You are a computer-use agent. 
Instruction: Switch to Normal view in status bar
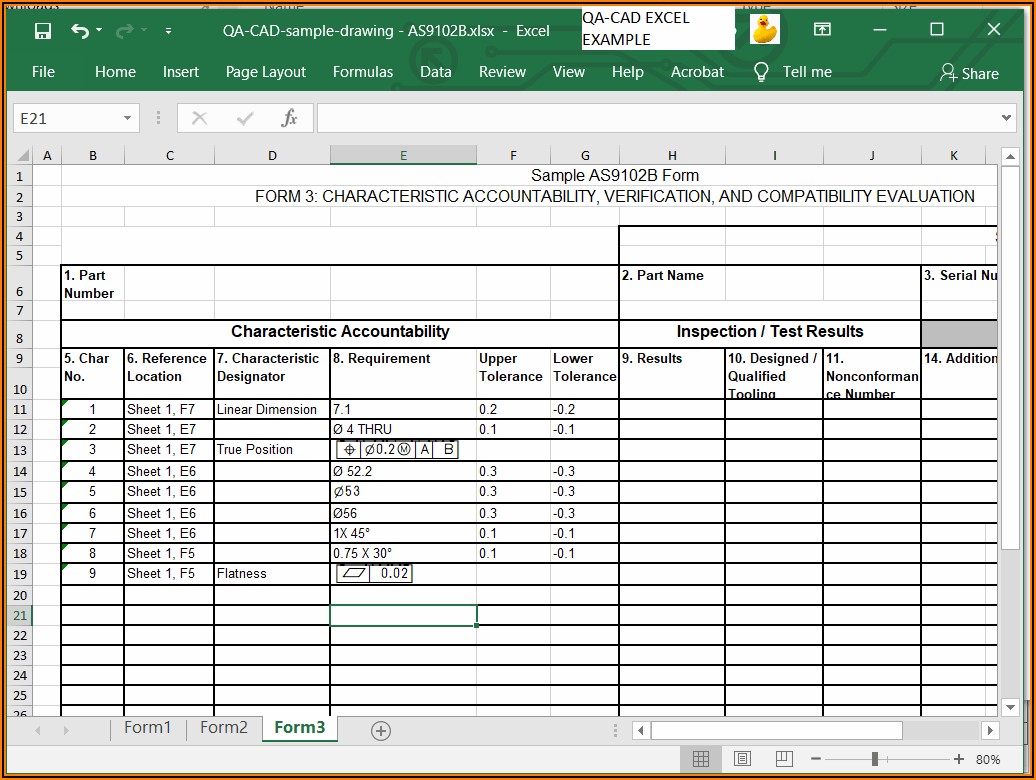click(701, 759)
